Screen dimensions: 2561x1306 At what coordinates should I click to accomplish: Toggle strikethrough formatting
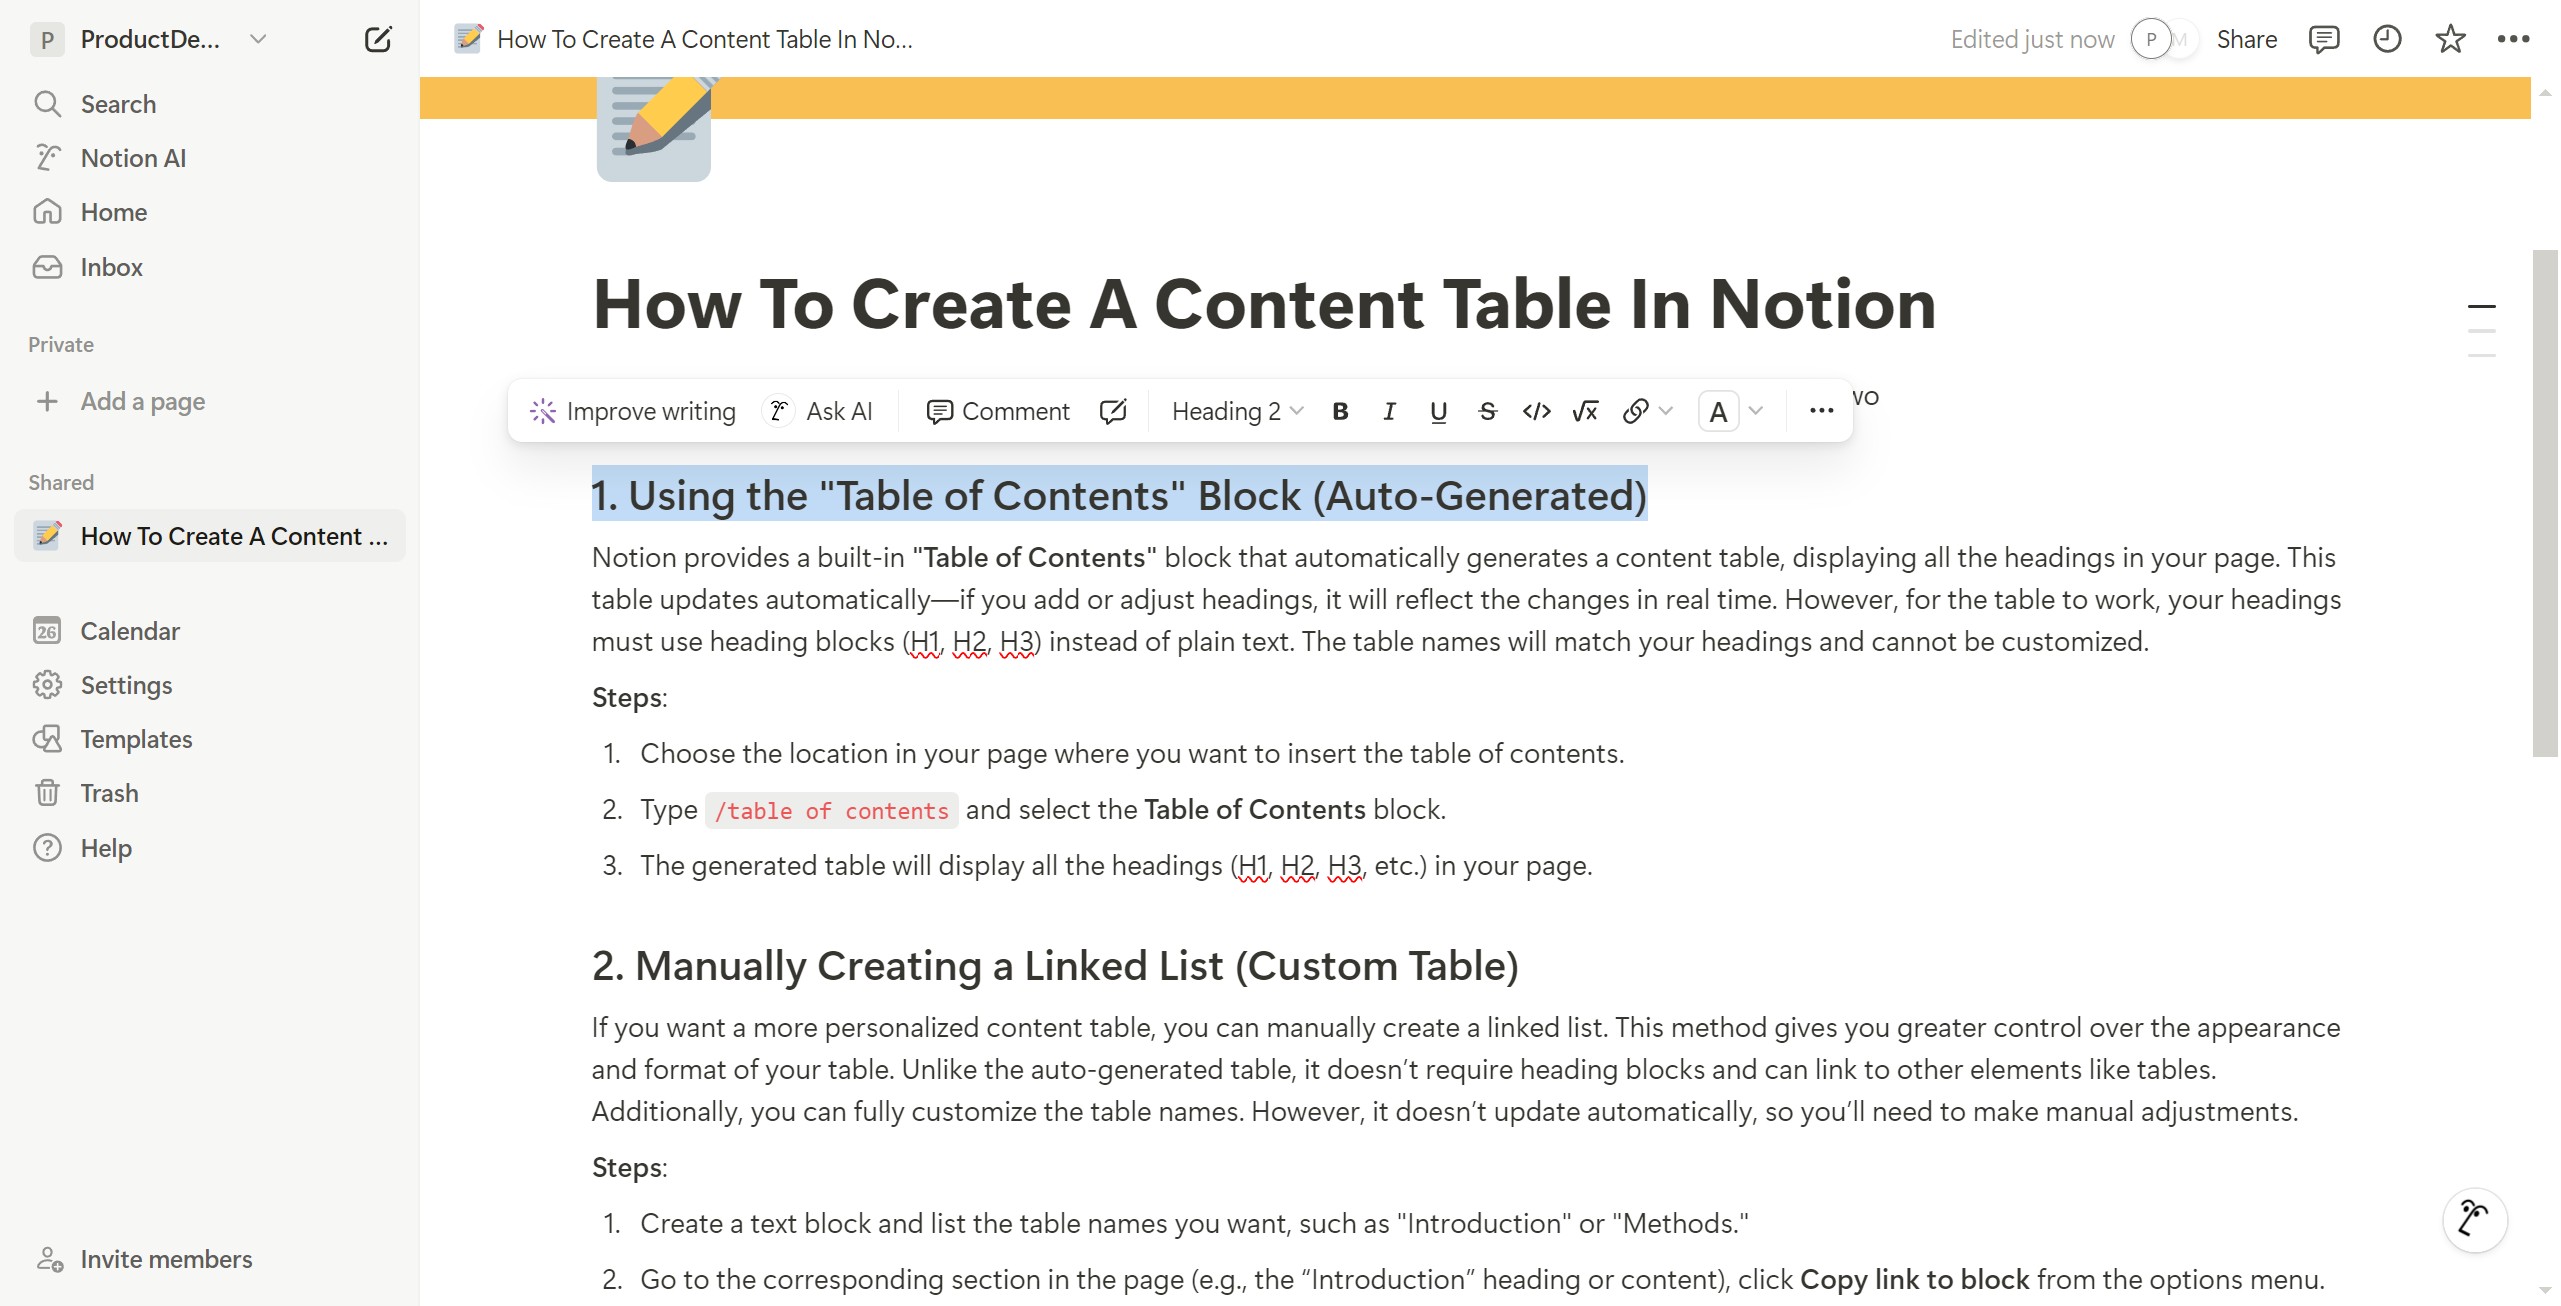click(1487, 411)
